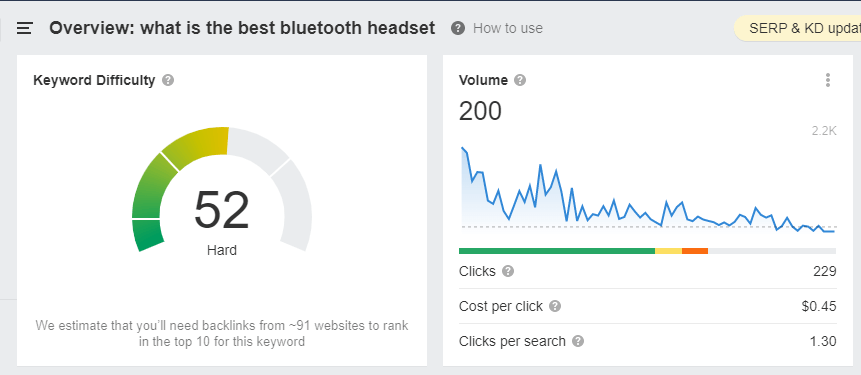Click the Cost per click value $0.45

coord(819,306)
